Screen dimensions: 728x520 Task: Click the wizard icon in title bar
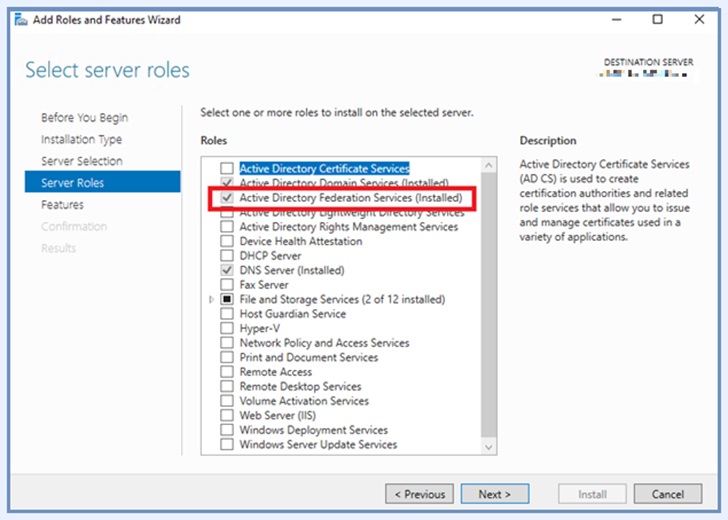pos(21,20)
